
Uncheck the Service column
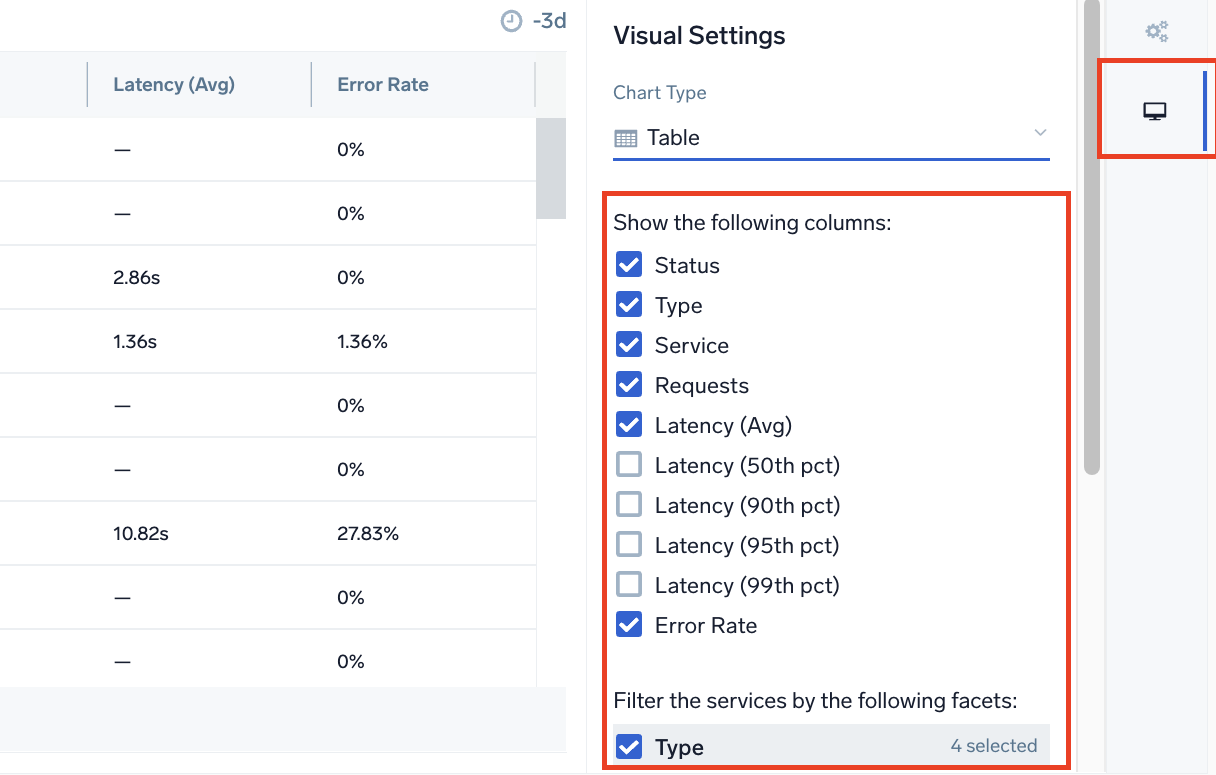(629, 344)
